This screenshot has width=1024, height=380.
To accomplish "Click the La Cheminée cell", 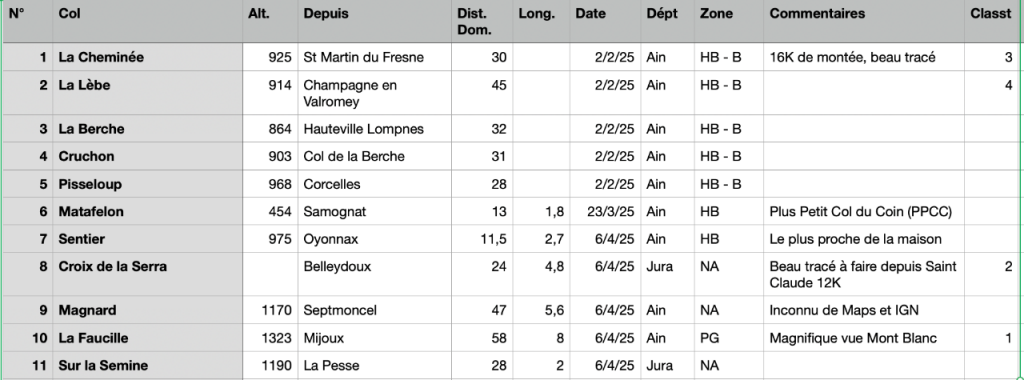I will [148, 57].
